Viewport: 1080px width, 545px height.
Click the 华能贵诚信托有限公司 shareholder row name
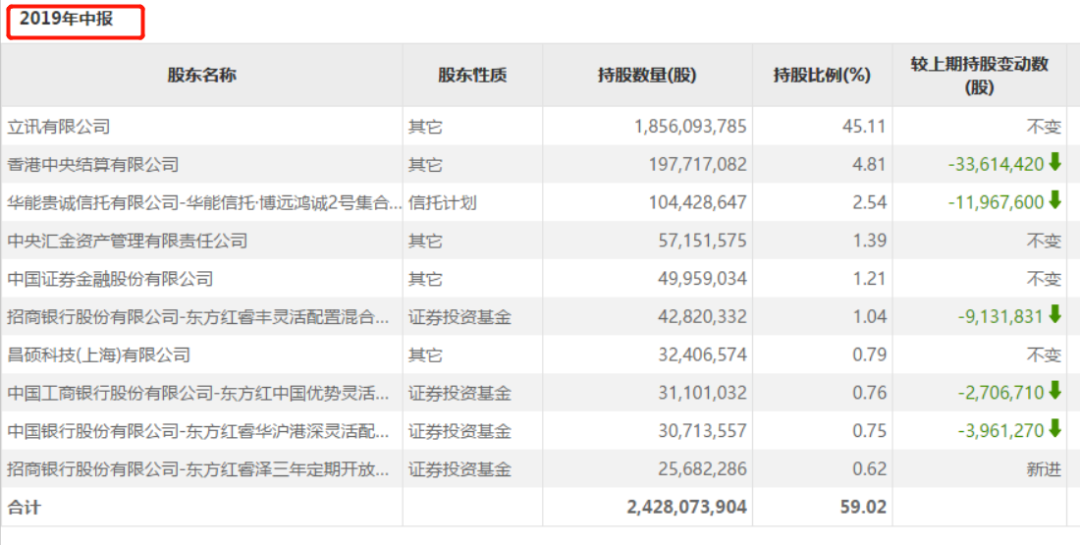205,203
